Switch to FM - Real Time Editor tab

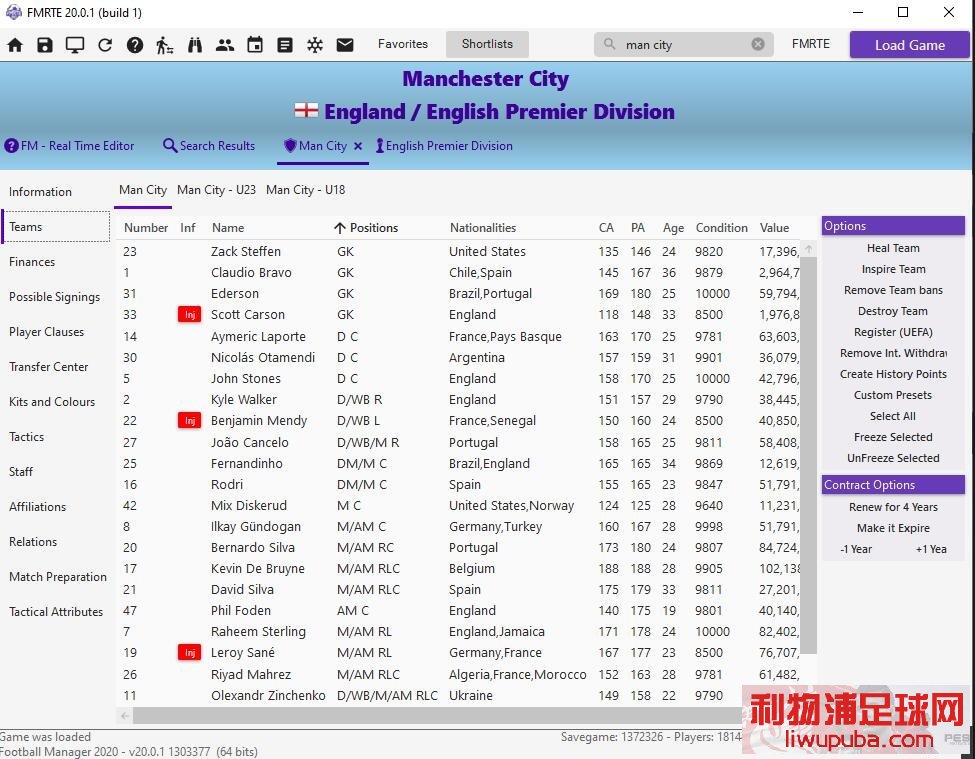(69, 146)
